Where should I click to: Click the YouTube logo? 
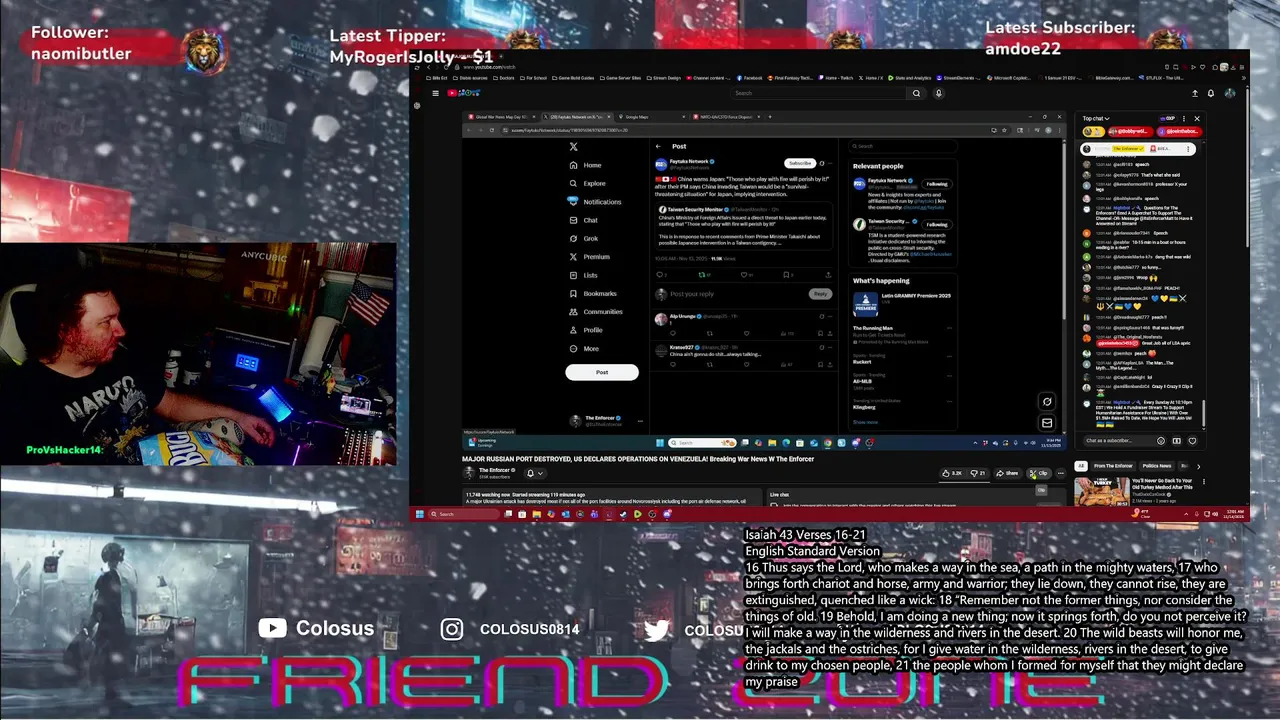pos(463,93)
